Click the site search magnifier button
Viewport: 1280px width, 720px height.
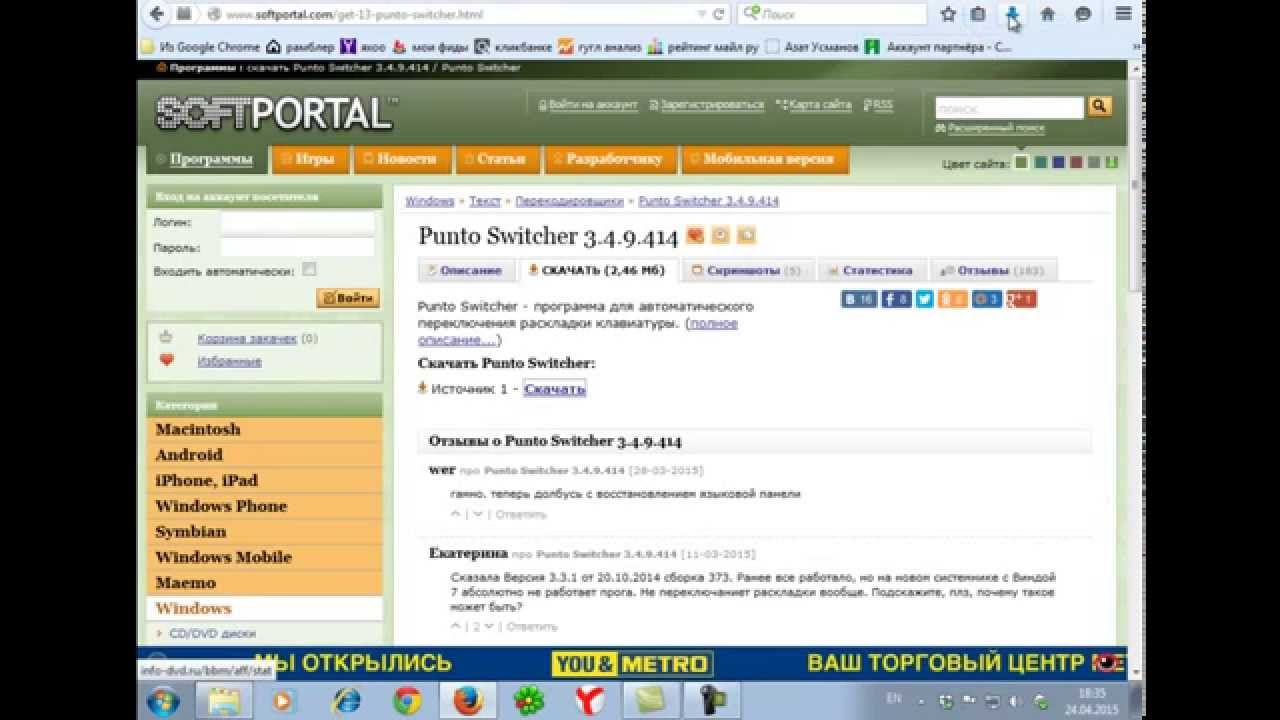tap(1099, 106)
